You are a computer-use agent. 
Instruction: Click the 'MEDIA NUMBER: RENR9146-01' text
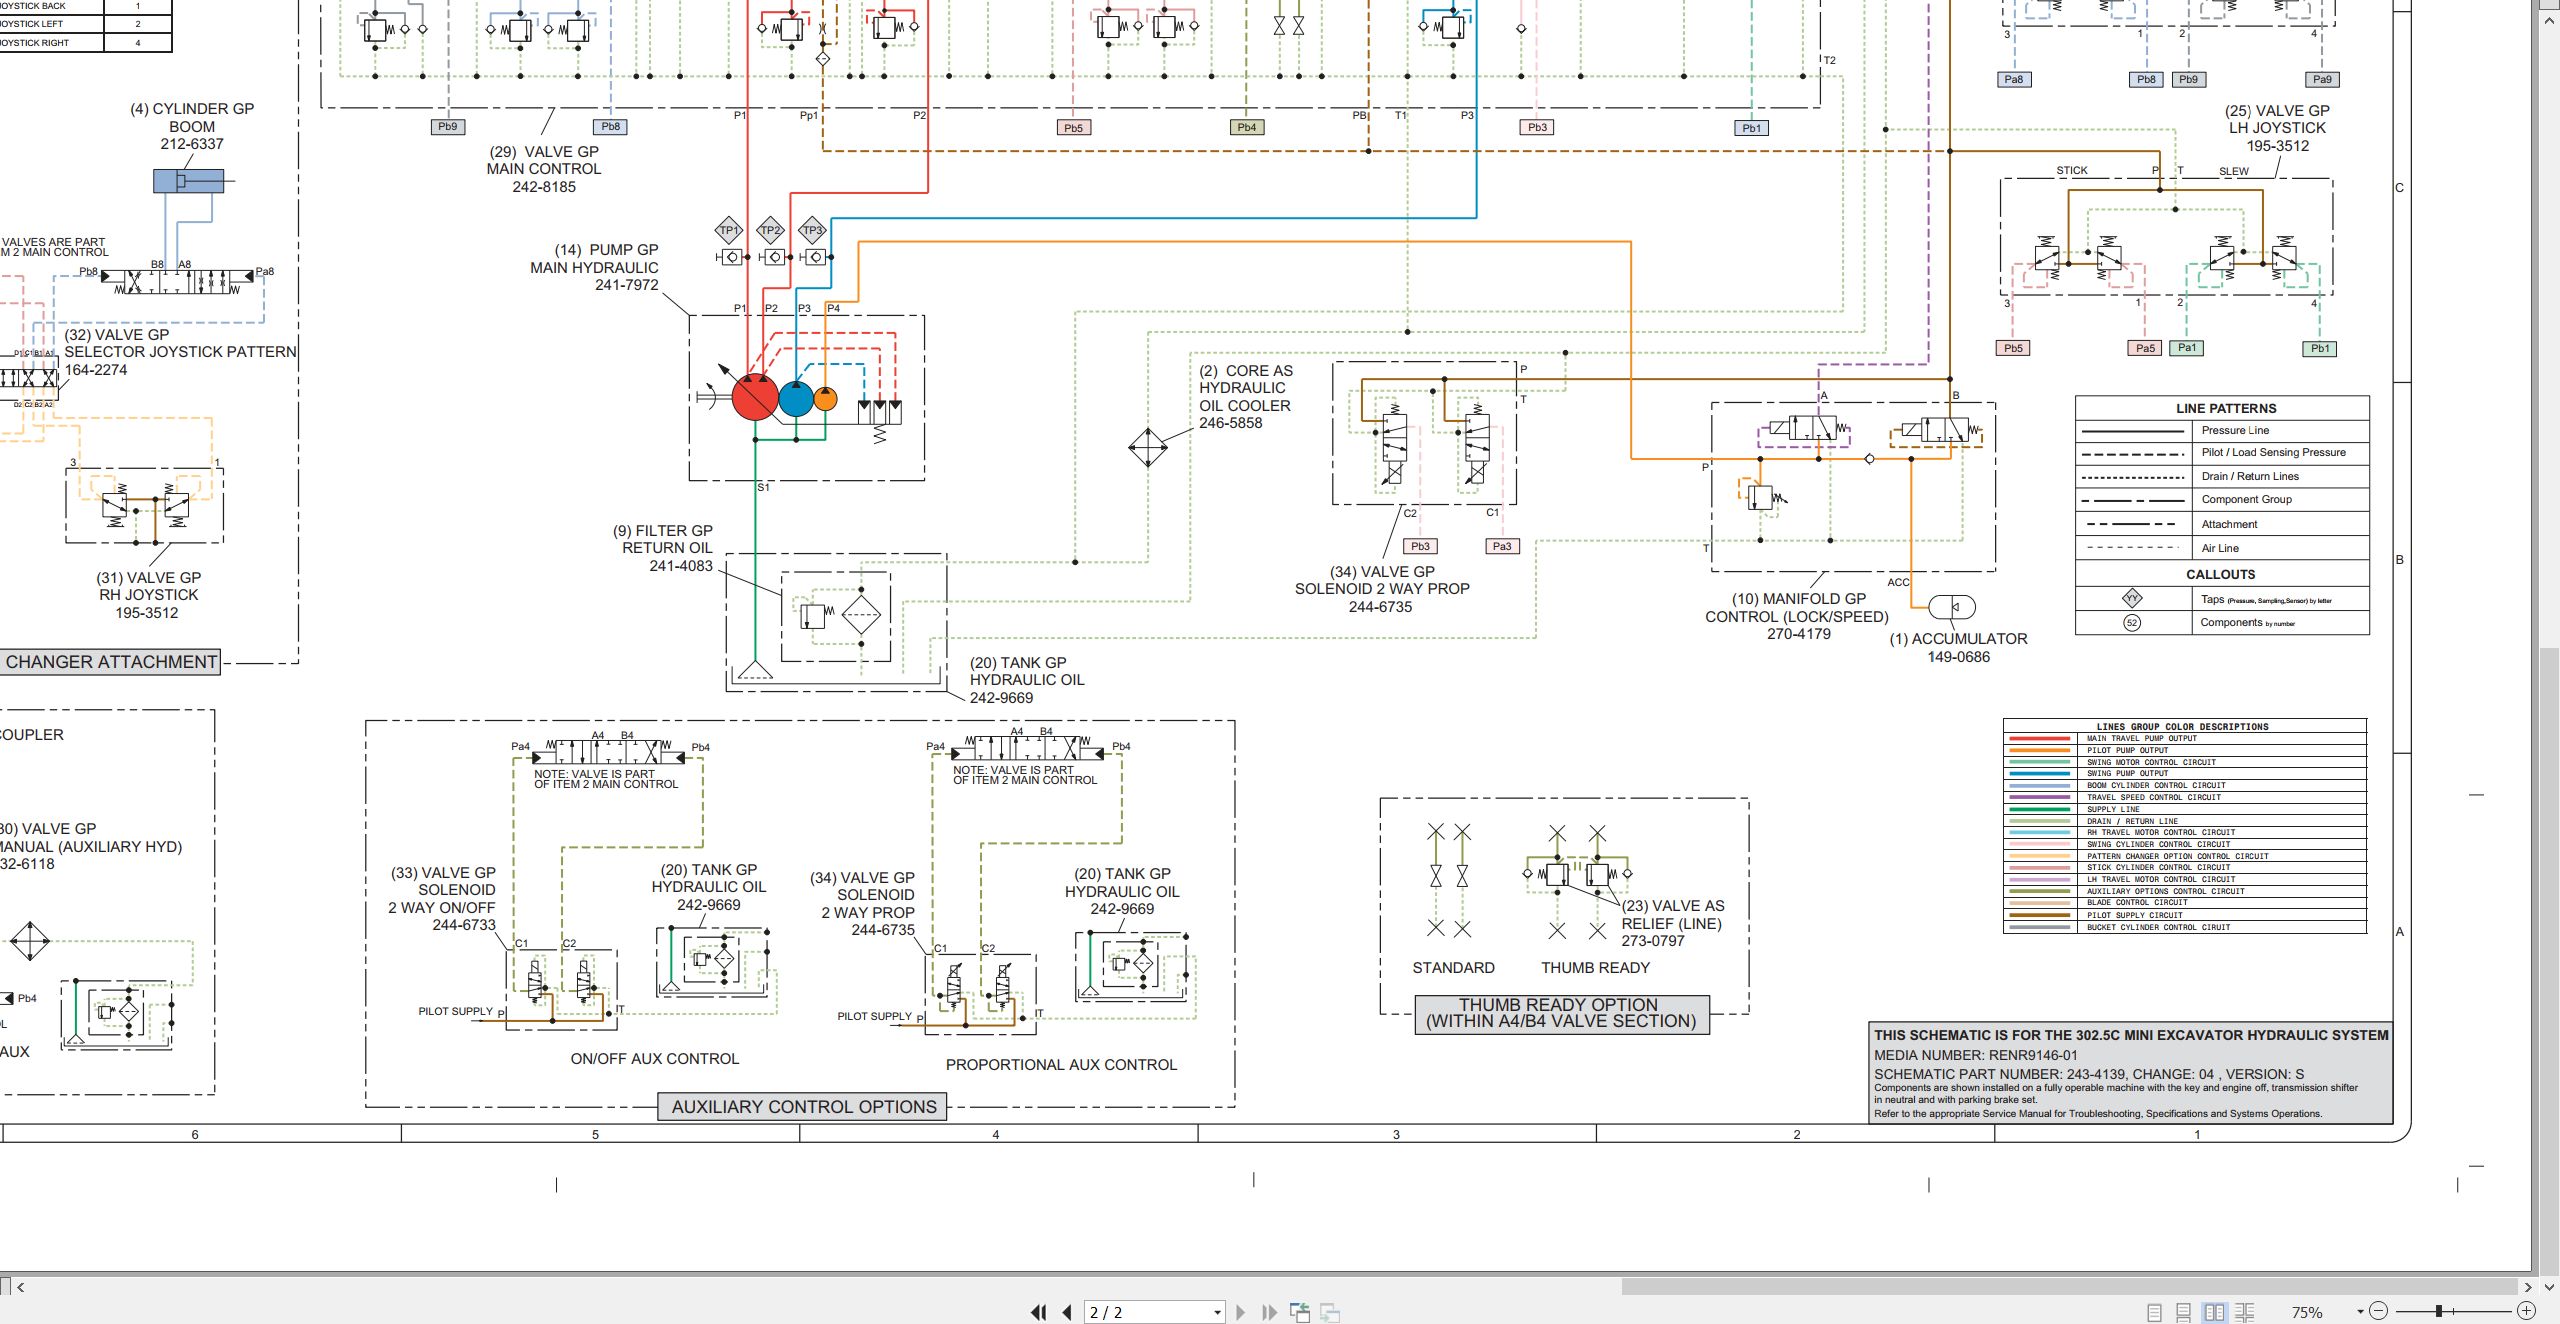coord(1975,1055)
